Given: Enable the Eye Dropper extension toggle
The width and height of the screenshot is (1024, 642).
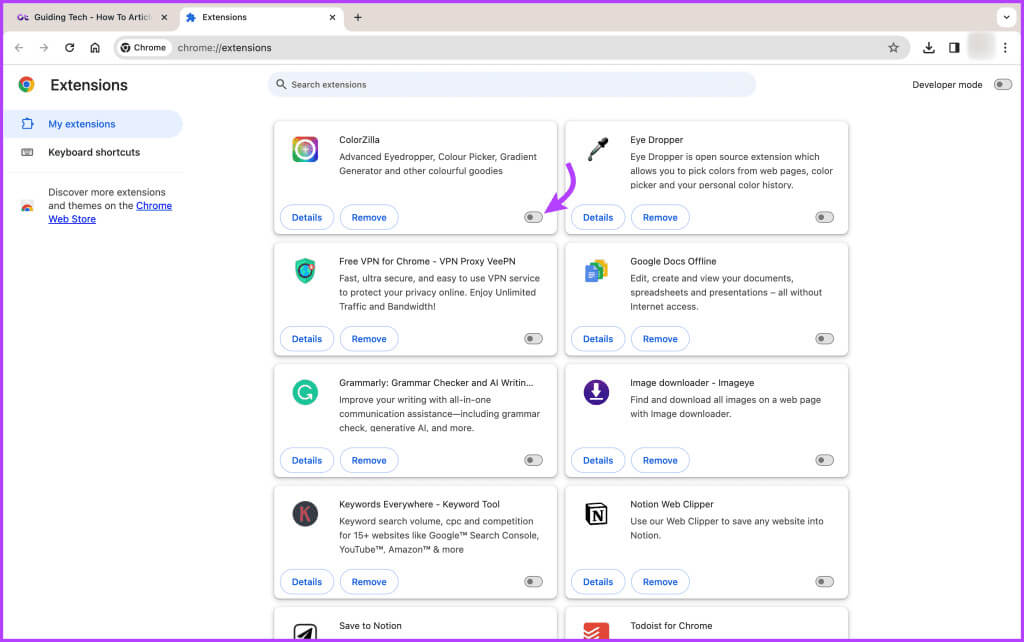Looking at the screenshot, I should coord(825,217).
